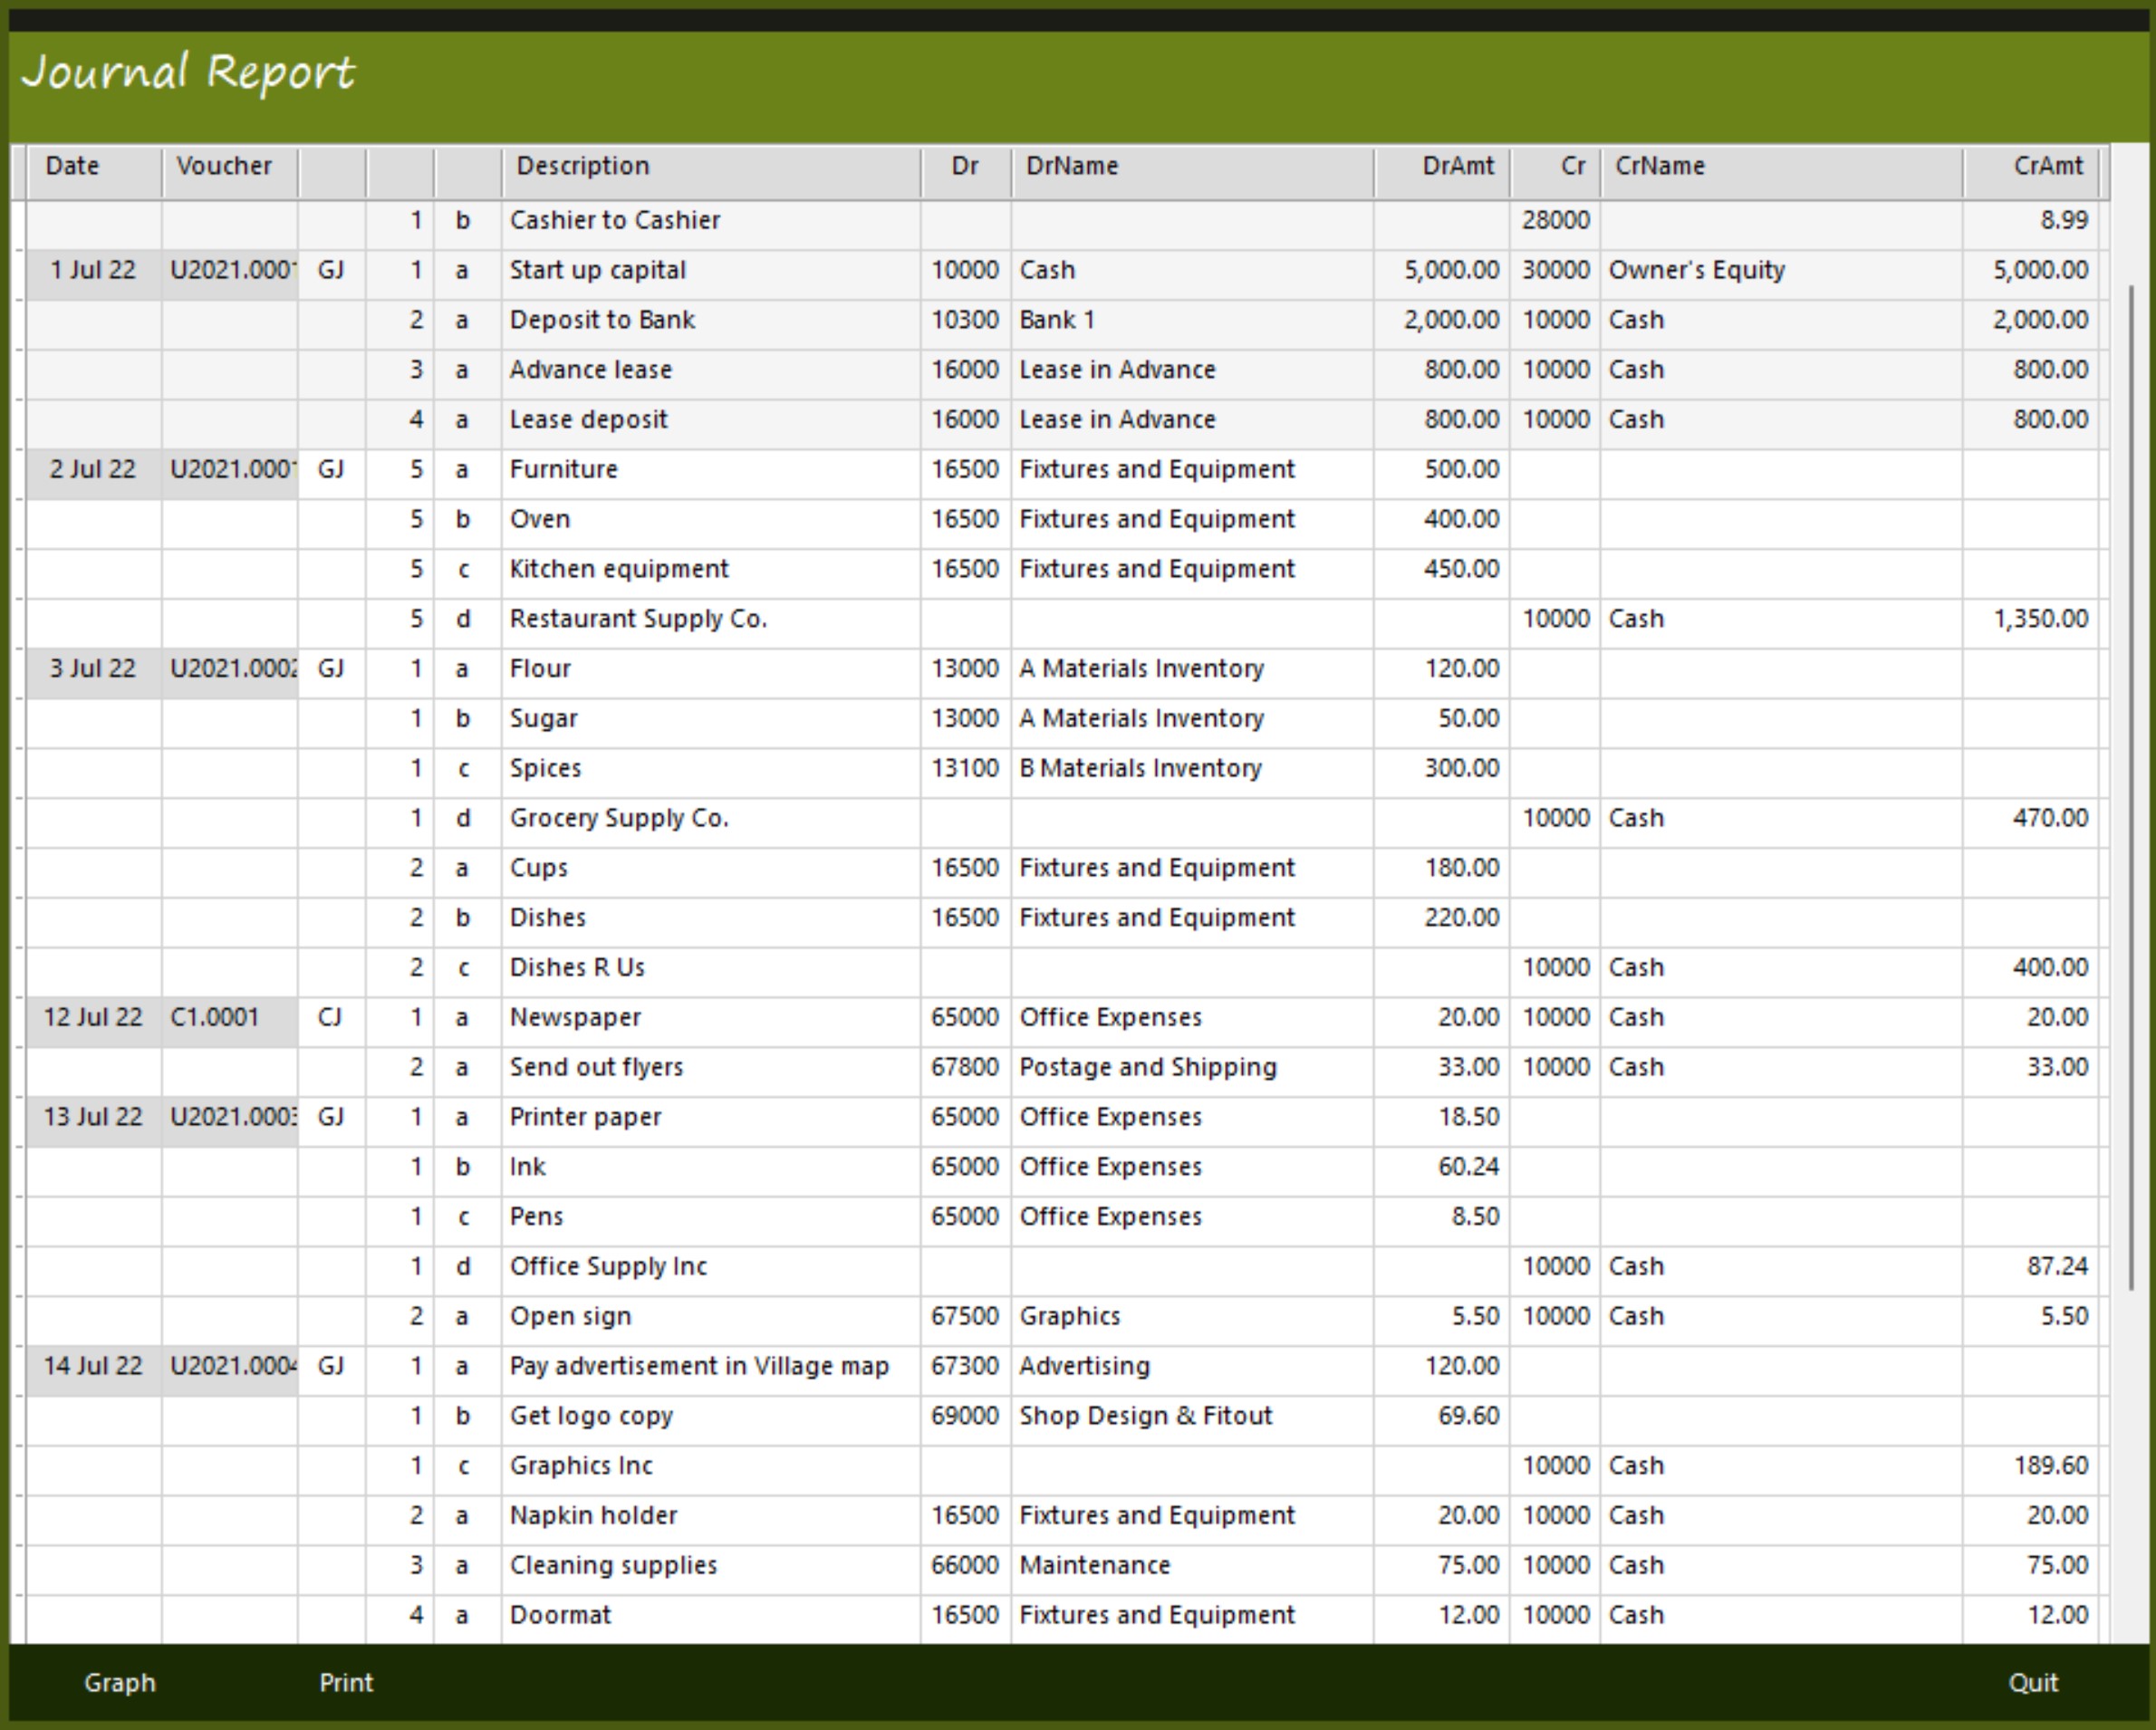Click Quit to close the report
This screenshot has height=1730, width=2156.
[x=2034, y=1683]
